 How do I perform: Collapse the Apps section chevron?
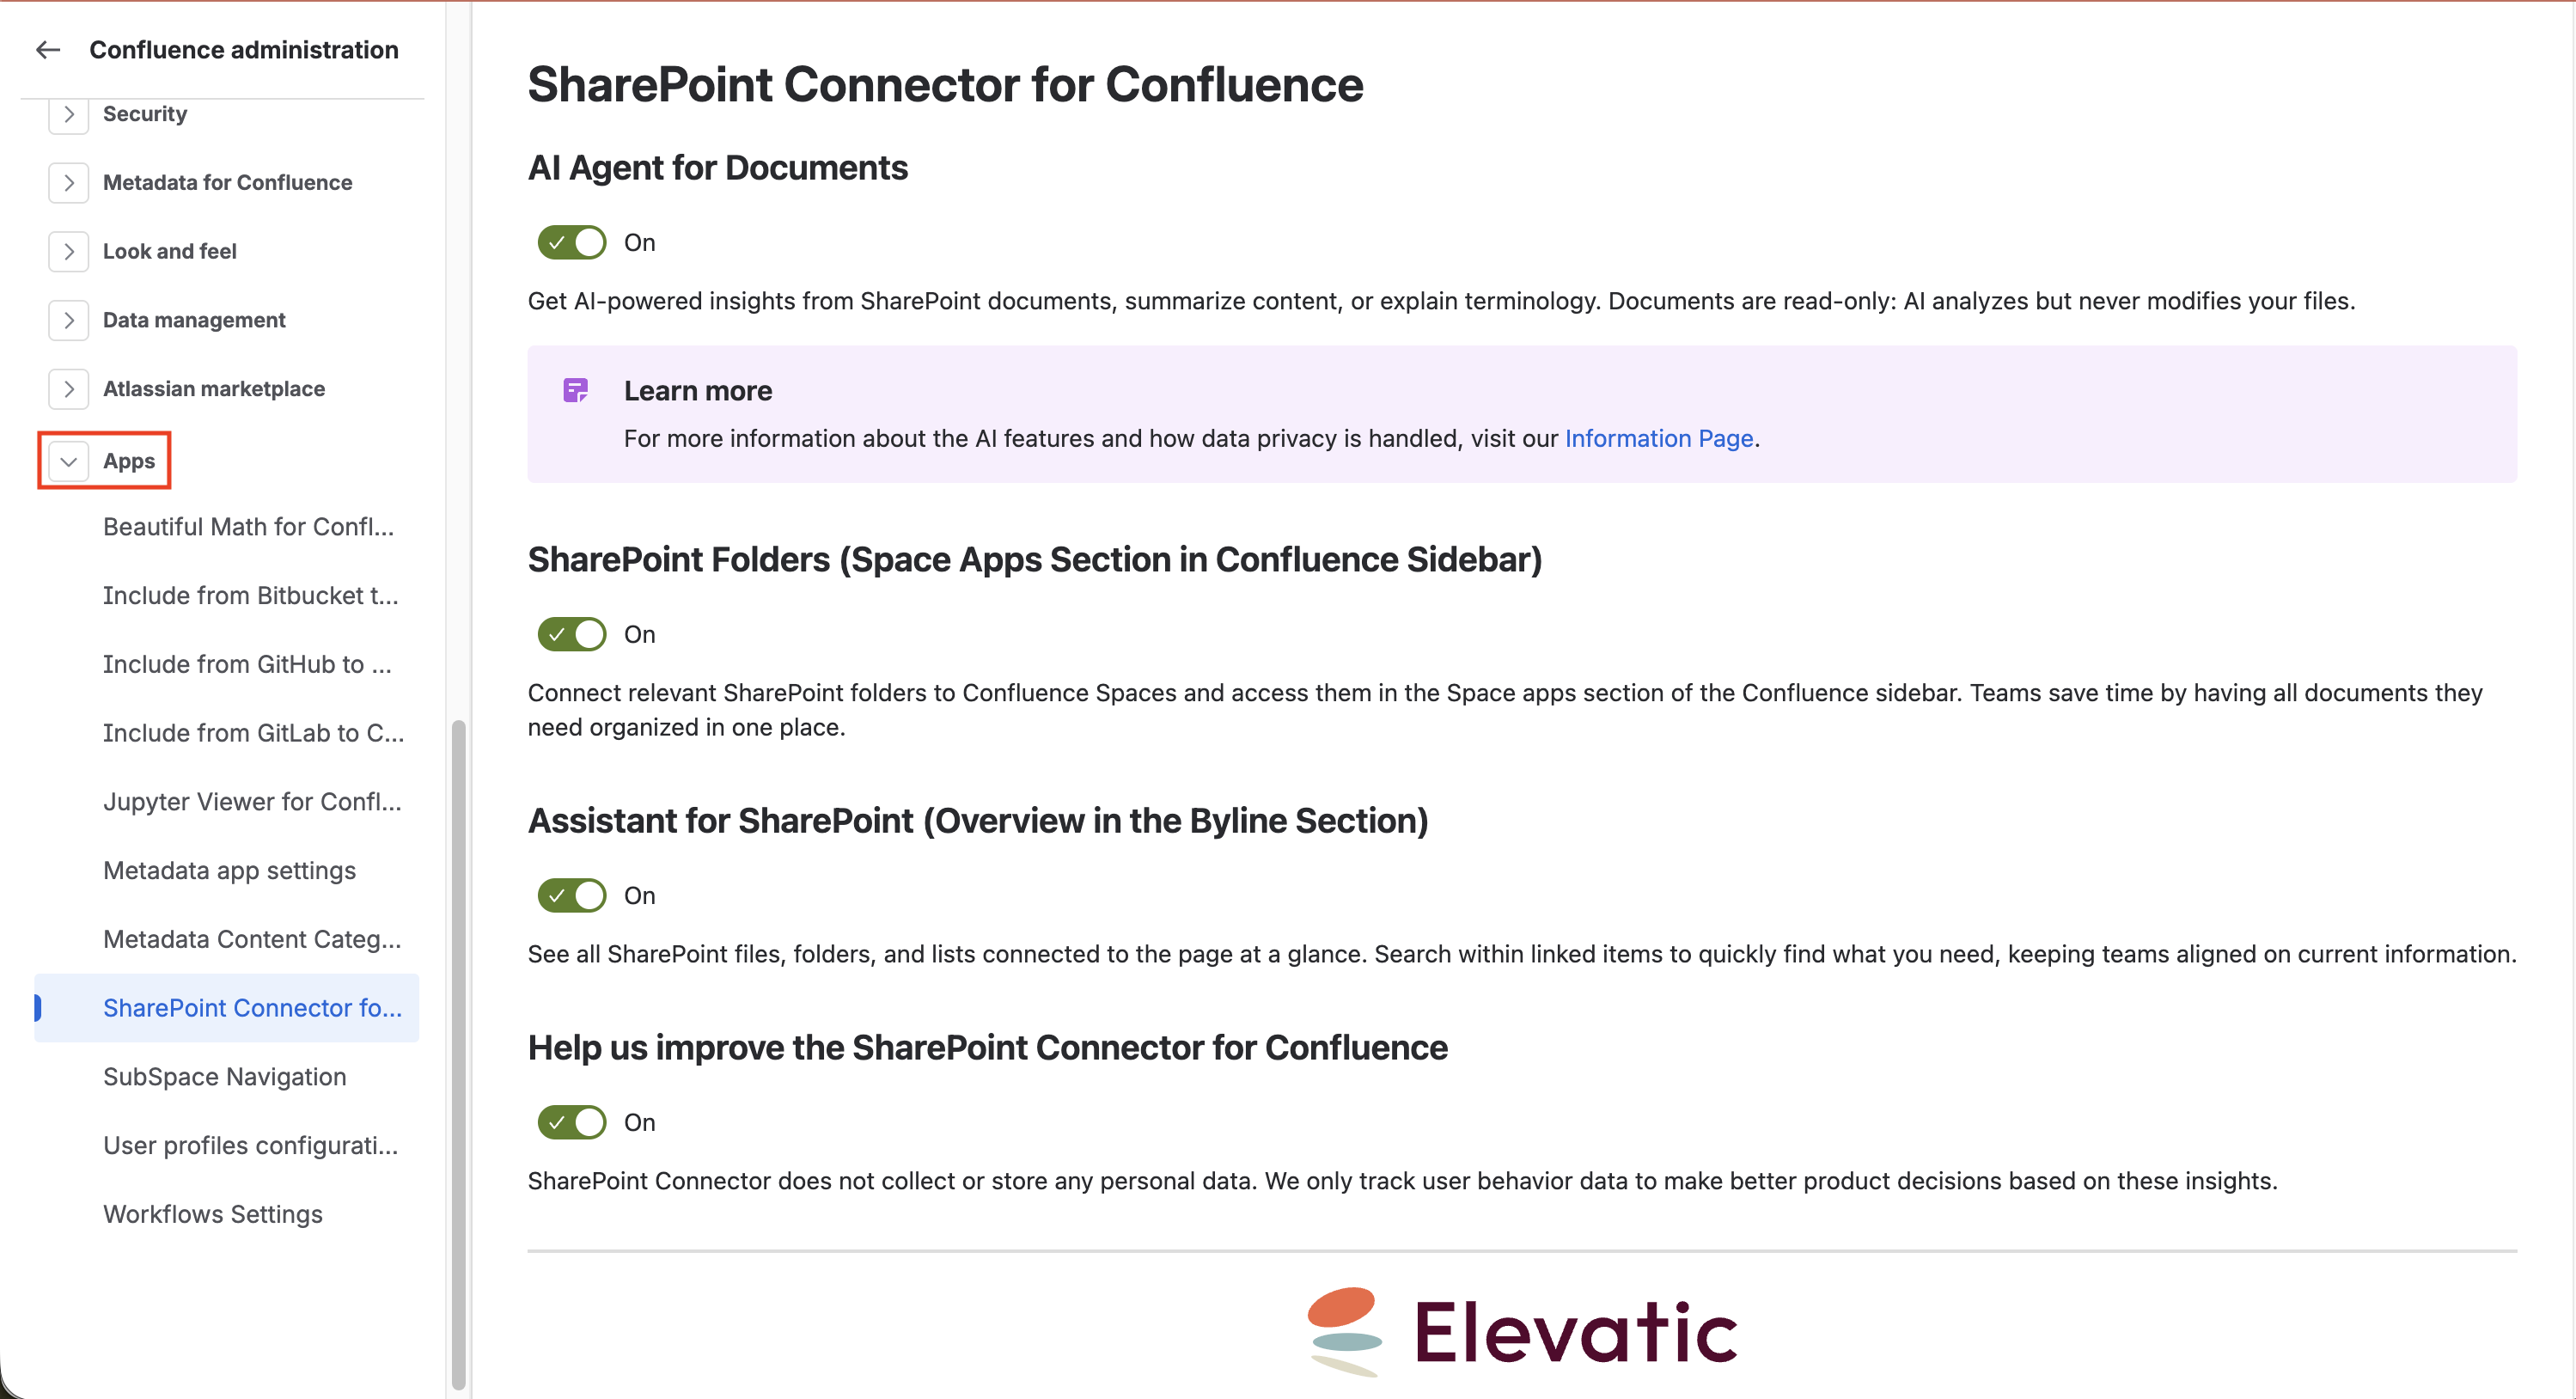coord(69,461)
